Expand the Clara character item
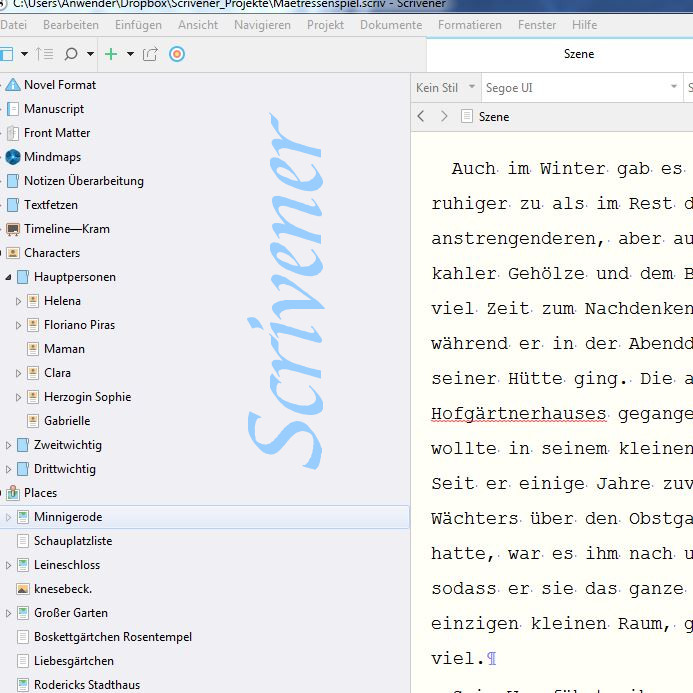The image size is (693, 693). [x=18, y=373]
